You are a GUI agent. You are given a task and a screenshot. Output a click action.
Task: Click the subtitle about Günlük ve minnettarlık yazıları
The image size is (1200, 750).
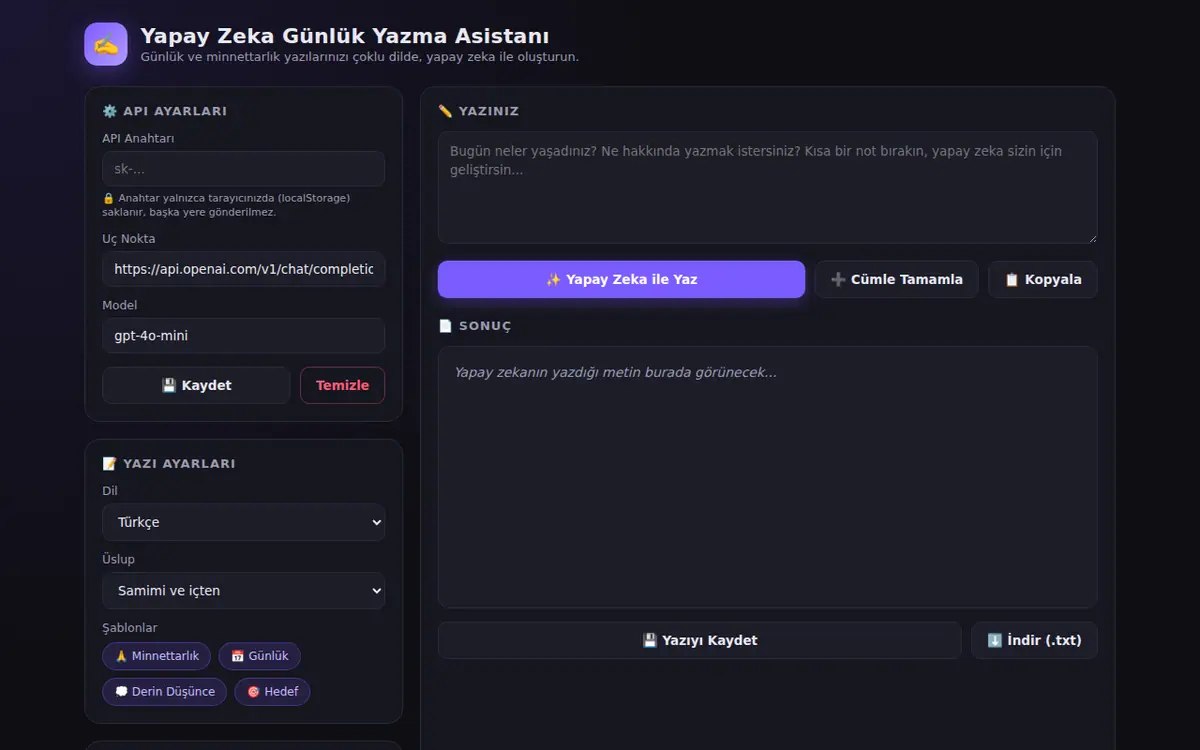[360, 57]
